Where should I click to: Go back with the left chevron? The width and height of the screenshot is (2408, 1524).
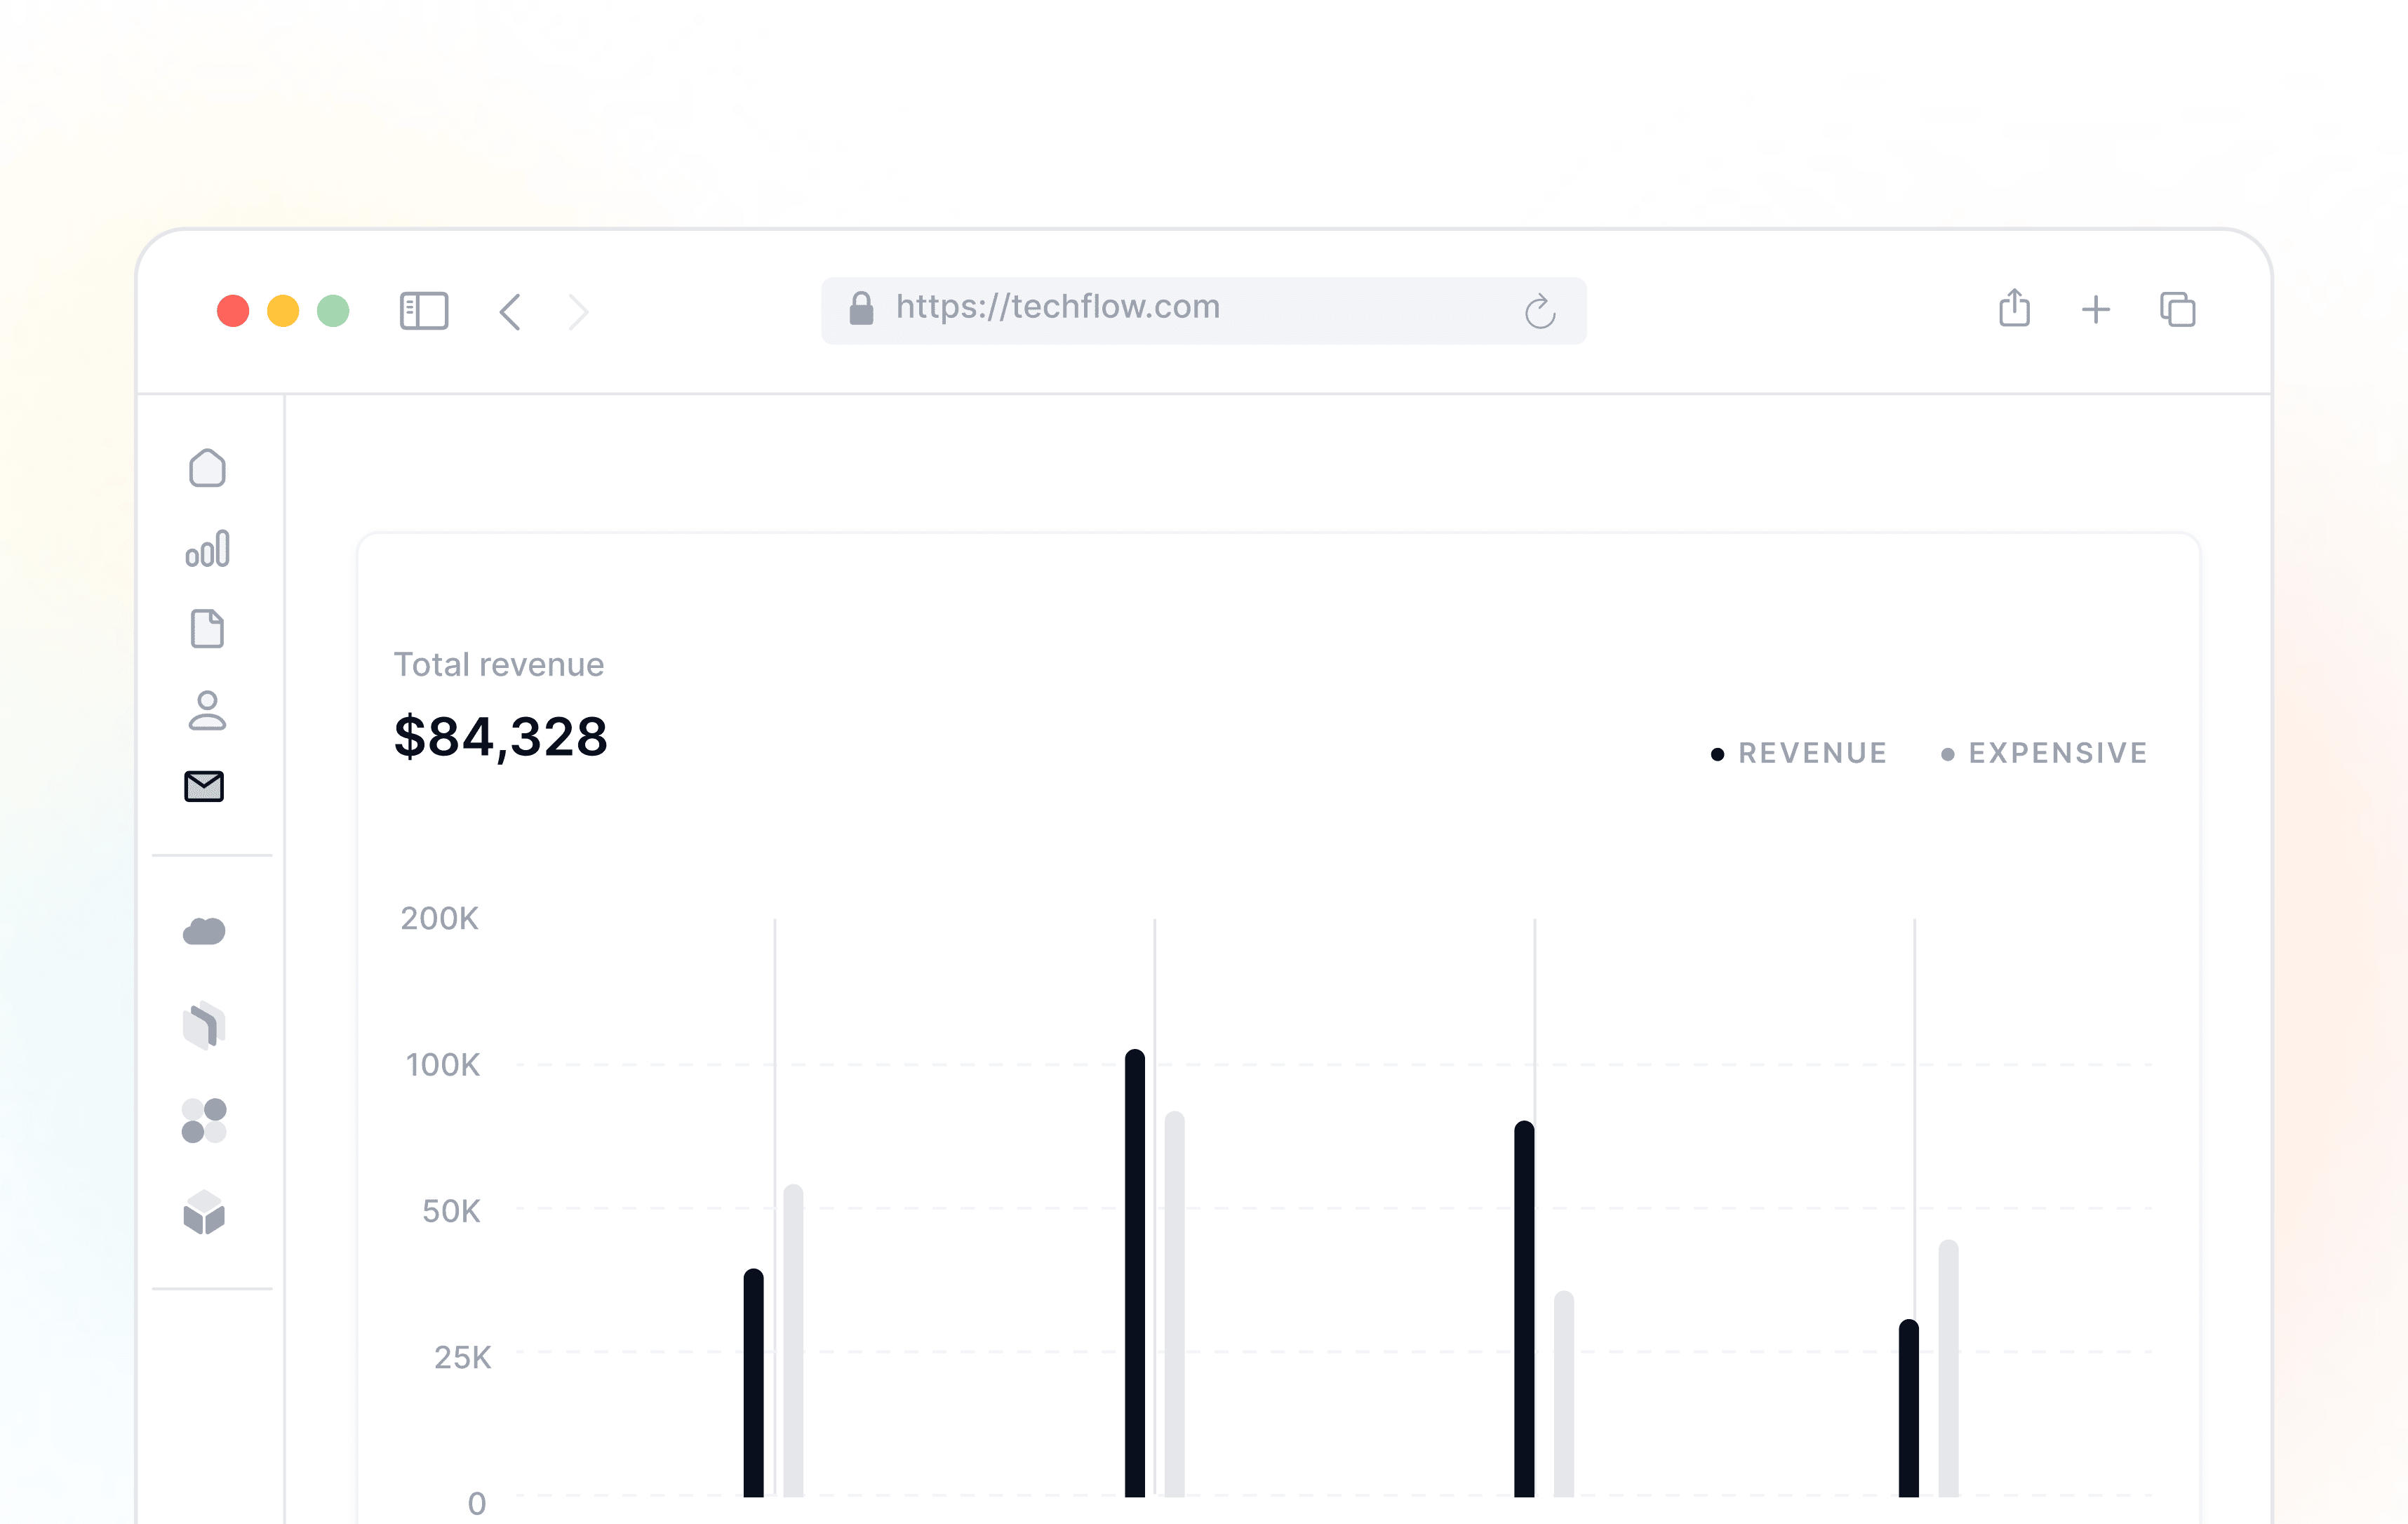click(x=510, y=311)
